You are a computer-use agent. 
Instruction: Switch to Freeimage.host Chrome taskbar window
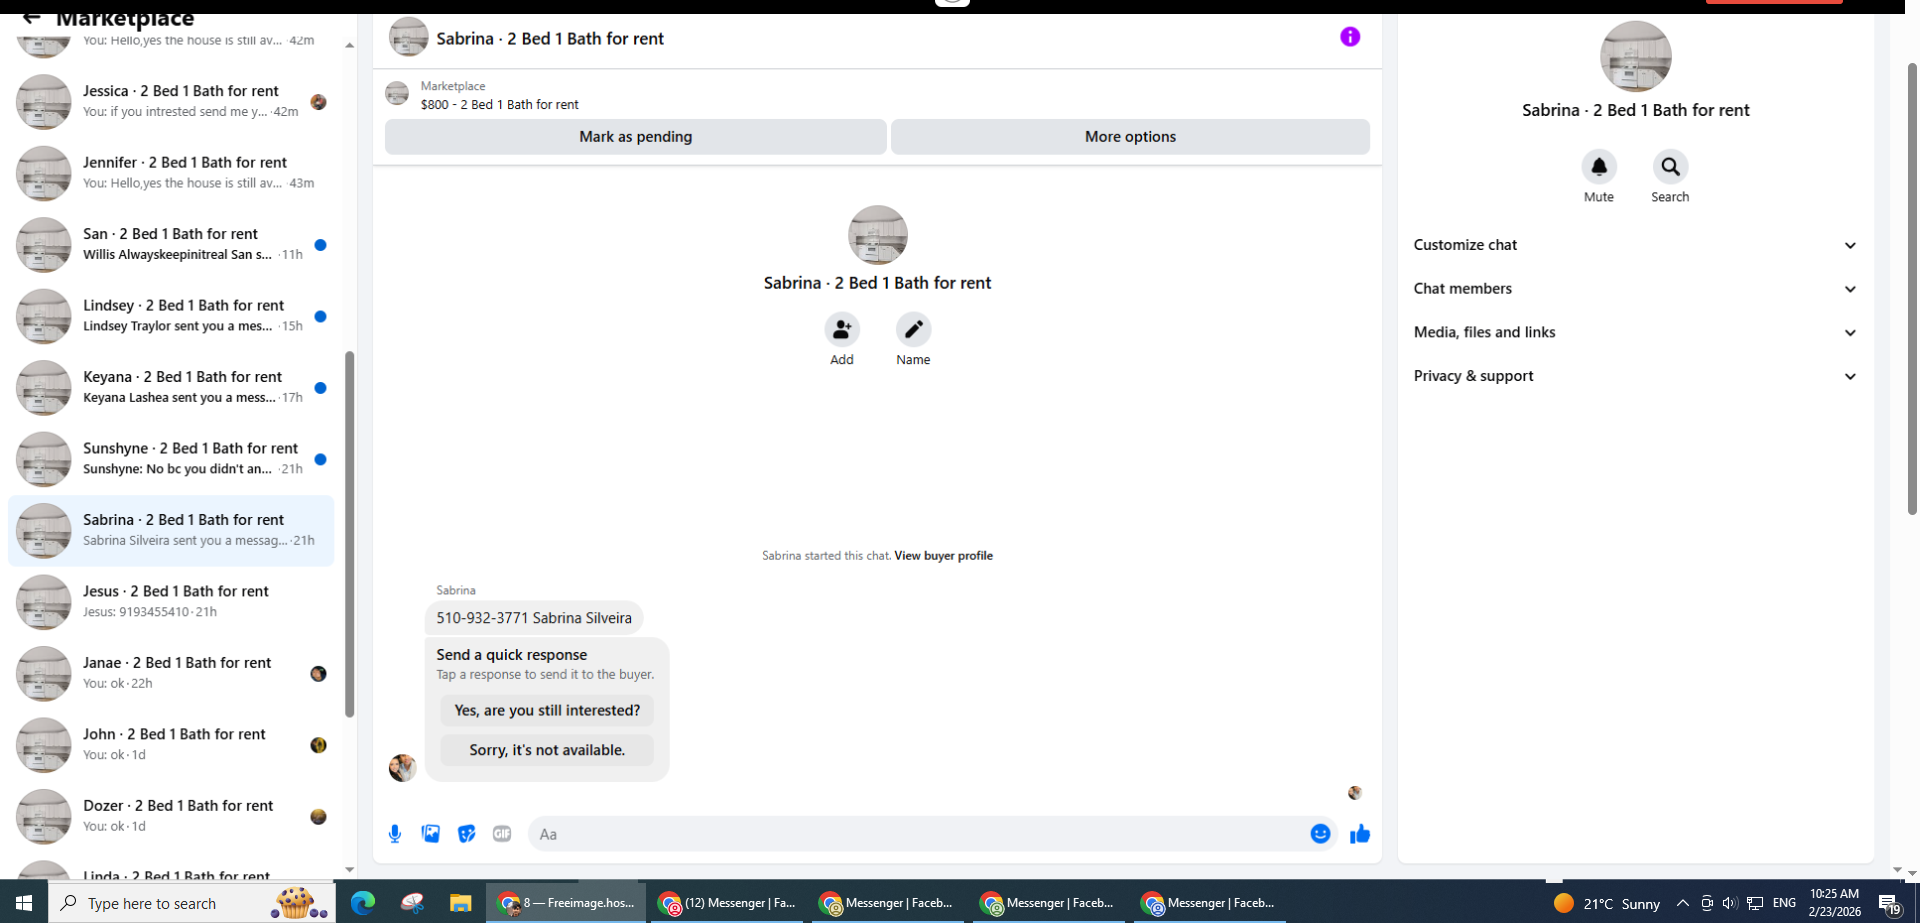point(566,903)
